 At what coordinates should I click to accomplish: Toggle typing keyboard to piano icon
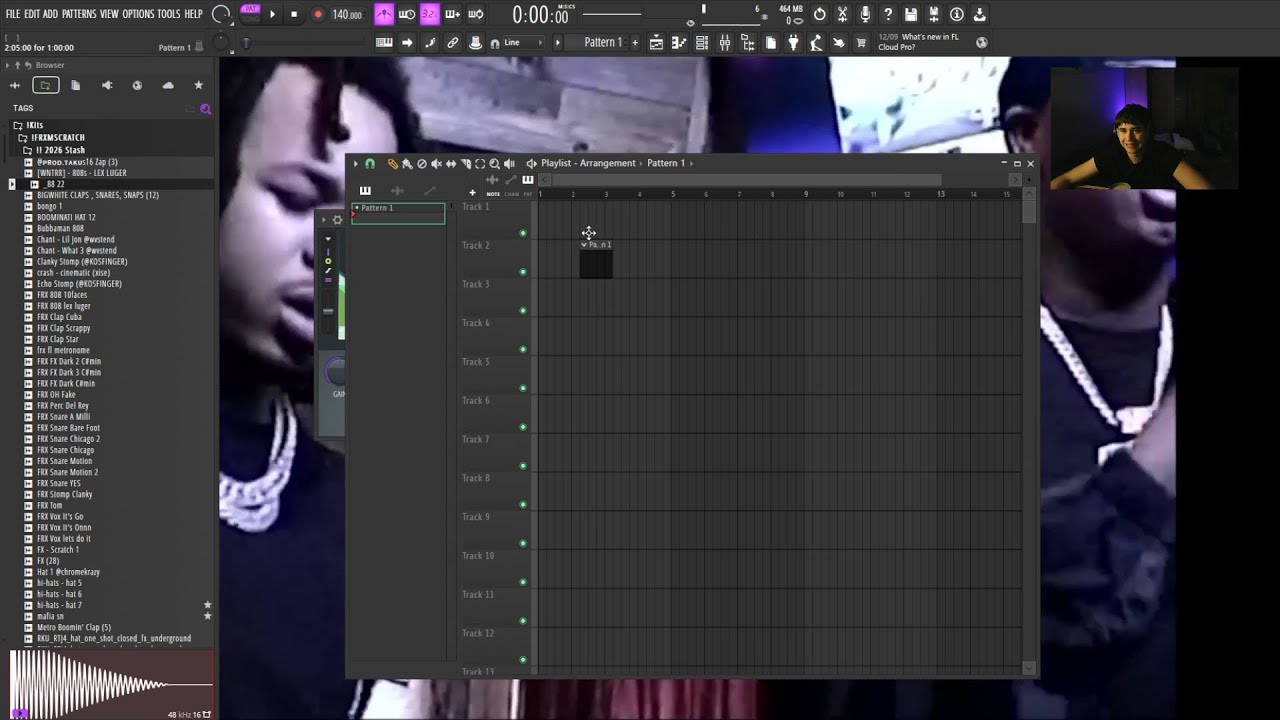pyautogui.click(x=384, y=42)
